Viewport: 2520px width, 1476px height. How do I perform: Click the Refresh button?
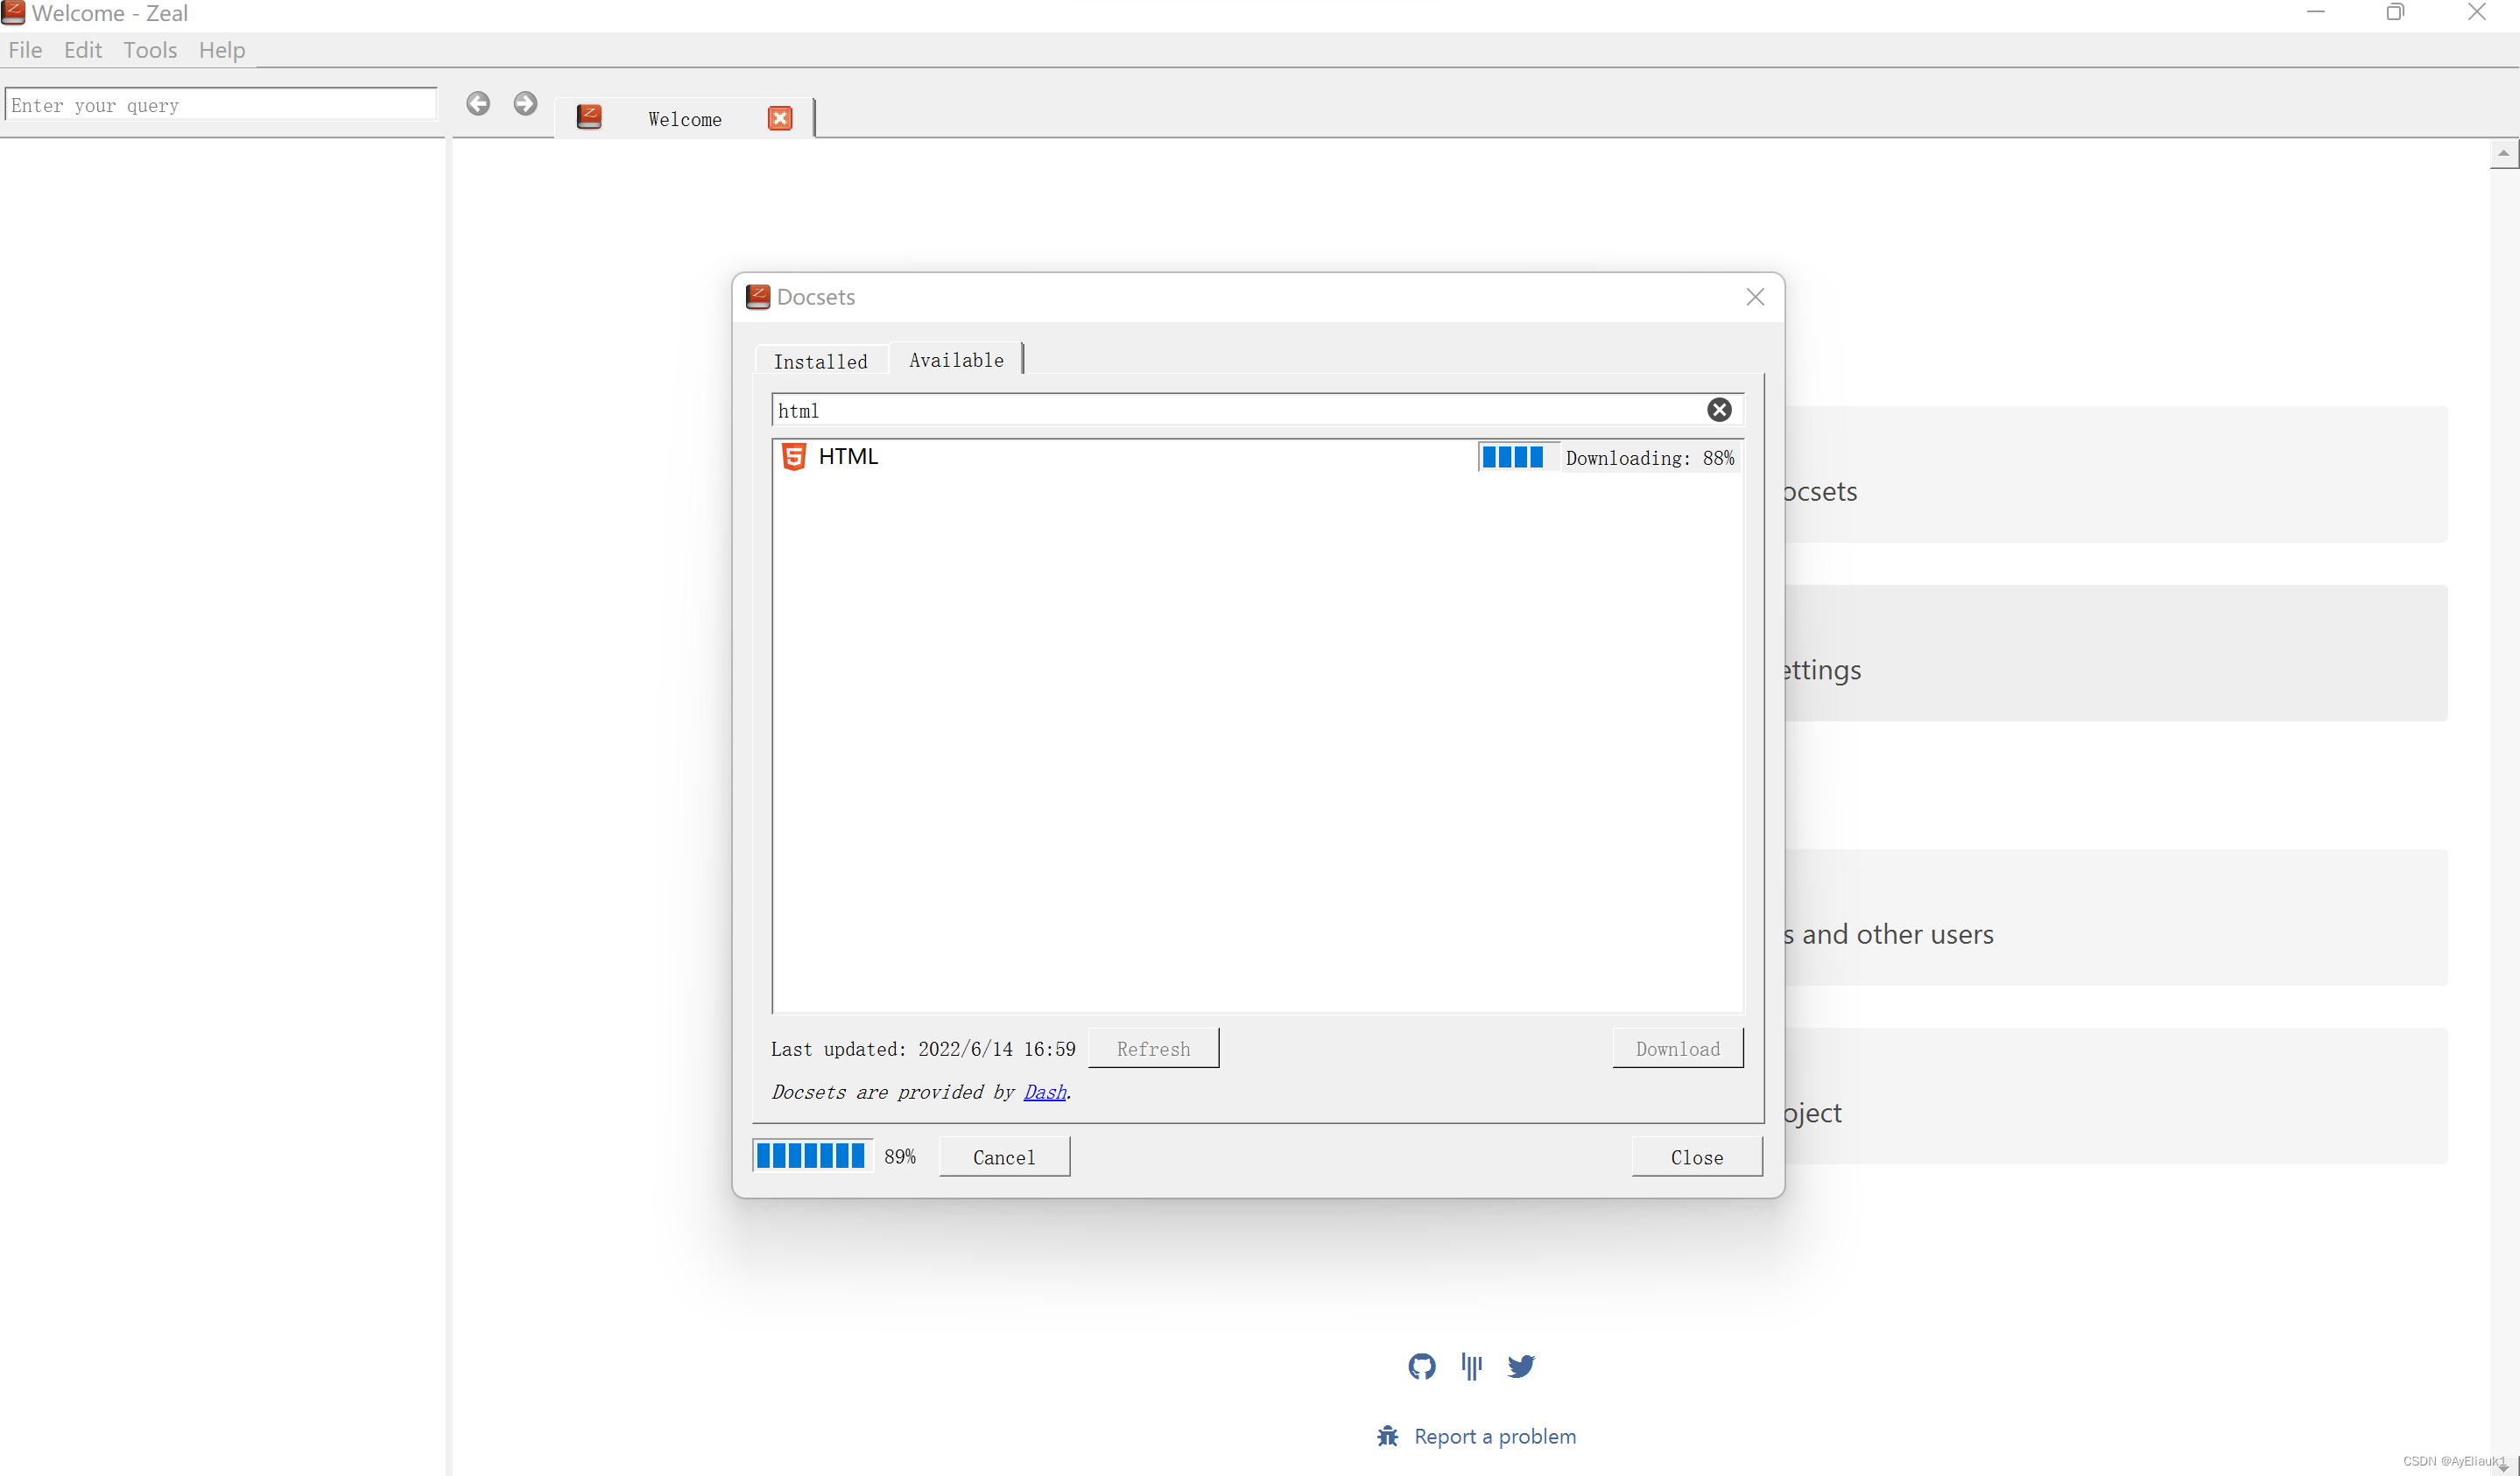pos(1153,1048)
